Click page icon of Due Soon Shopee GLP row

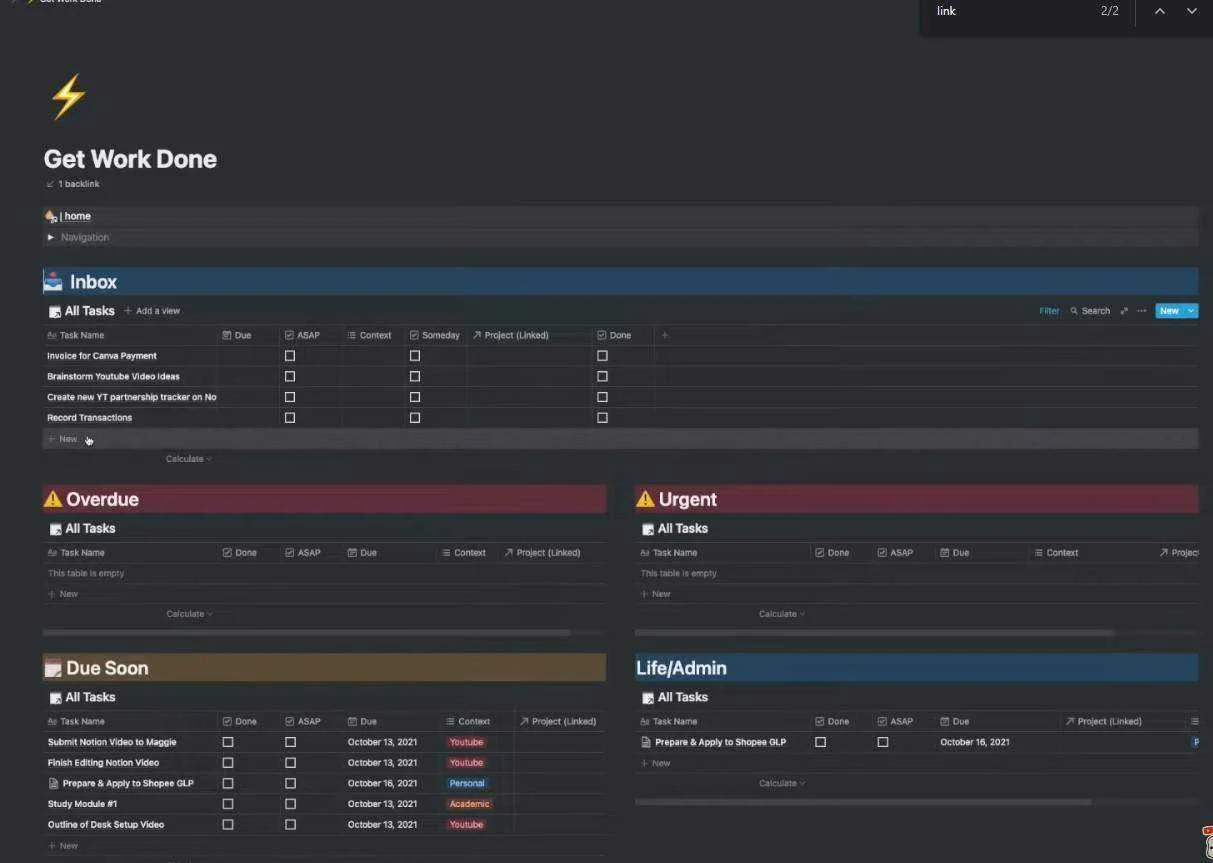[x=53, y=783]
